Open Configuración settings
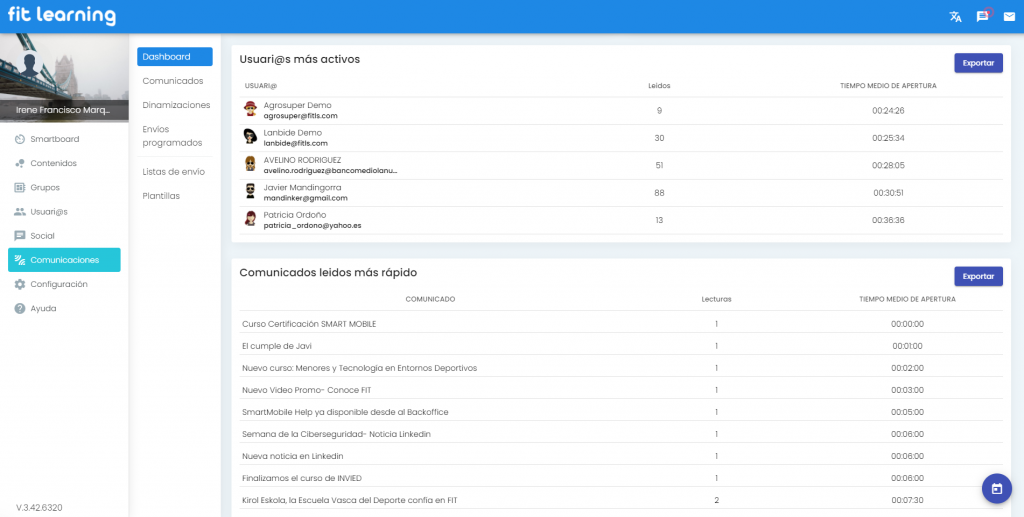 (58, 284)
